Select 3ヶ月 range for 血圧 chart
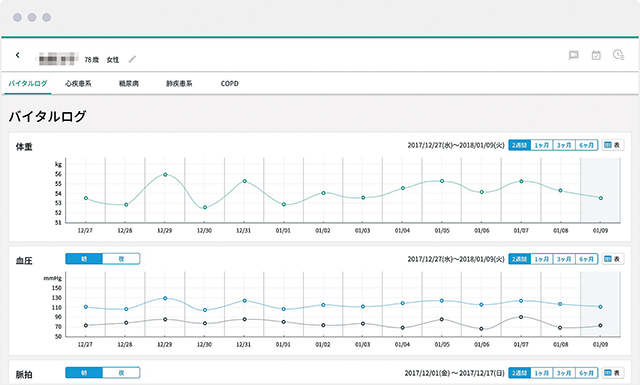 coord(564,259)
